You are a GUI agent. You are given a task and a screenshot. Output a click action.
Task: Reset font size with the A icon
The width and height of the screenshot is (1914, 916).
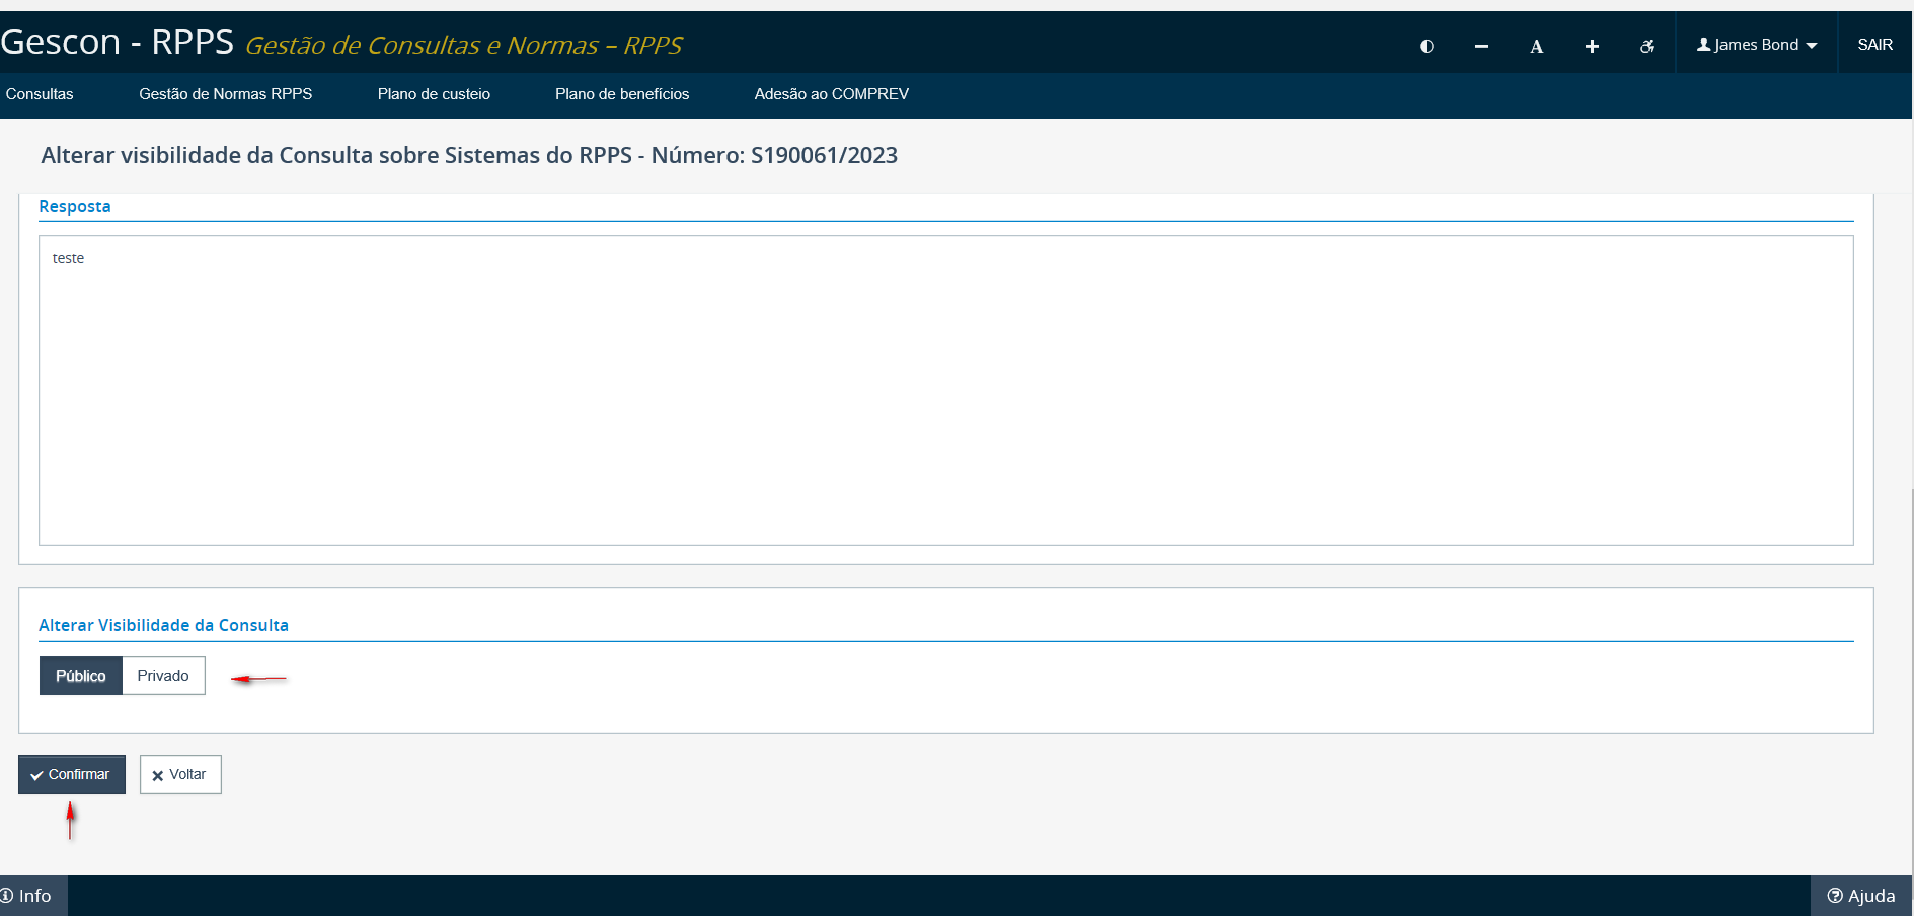point(1536,46)
